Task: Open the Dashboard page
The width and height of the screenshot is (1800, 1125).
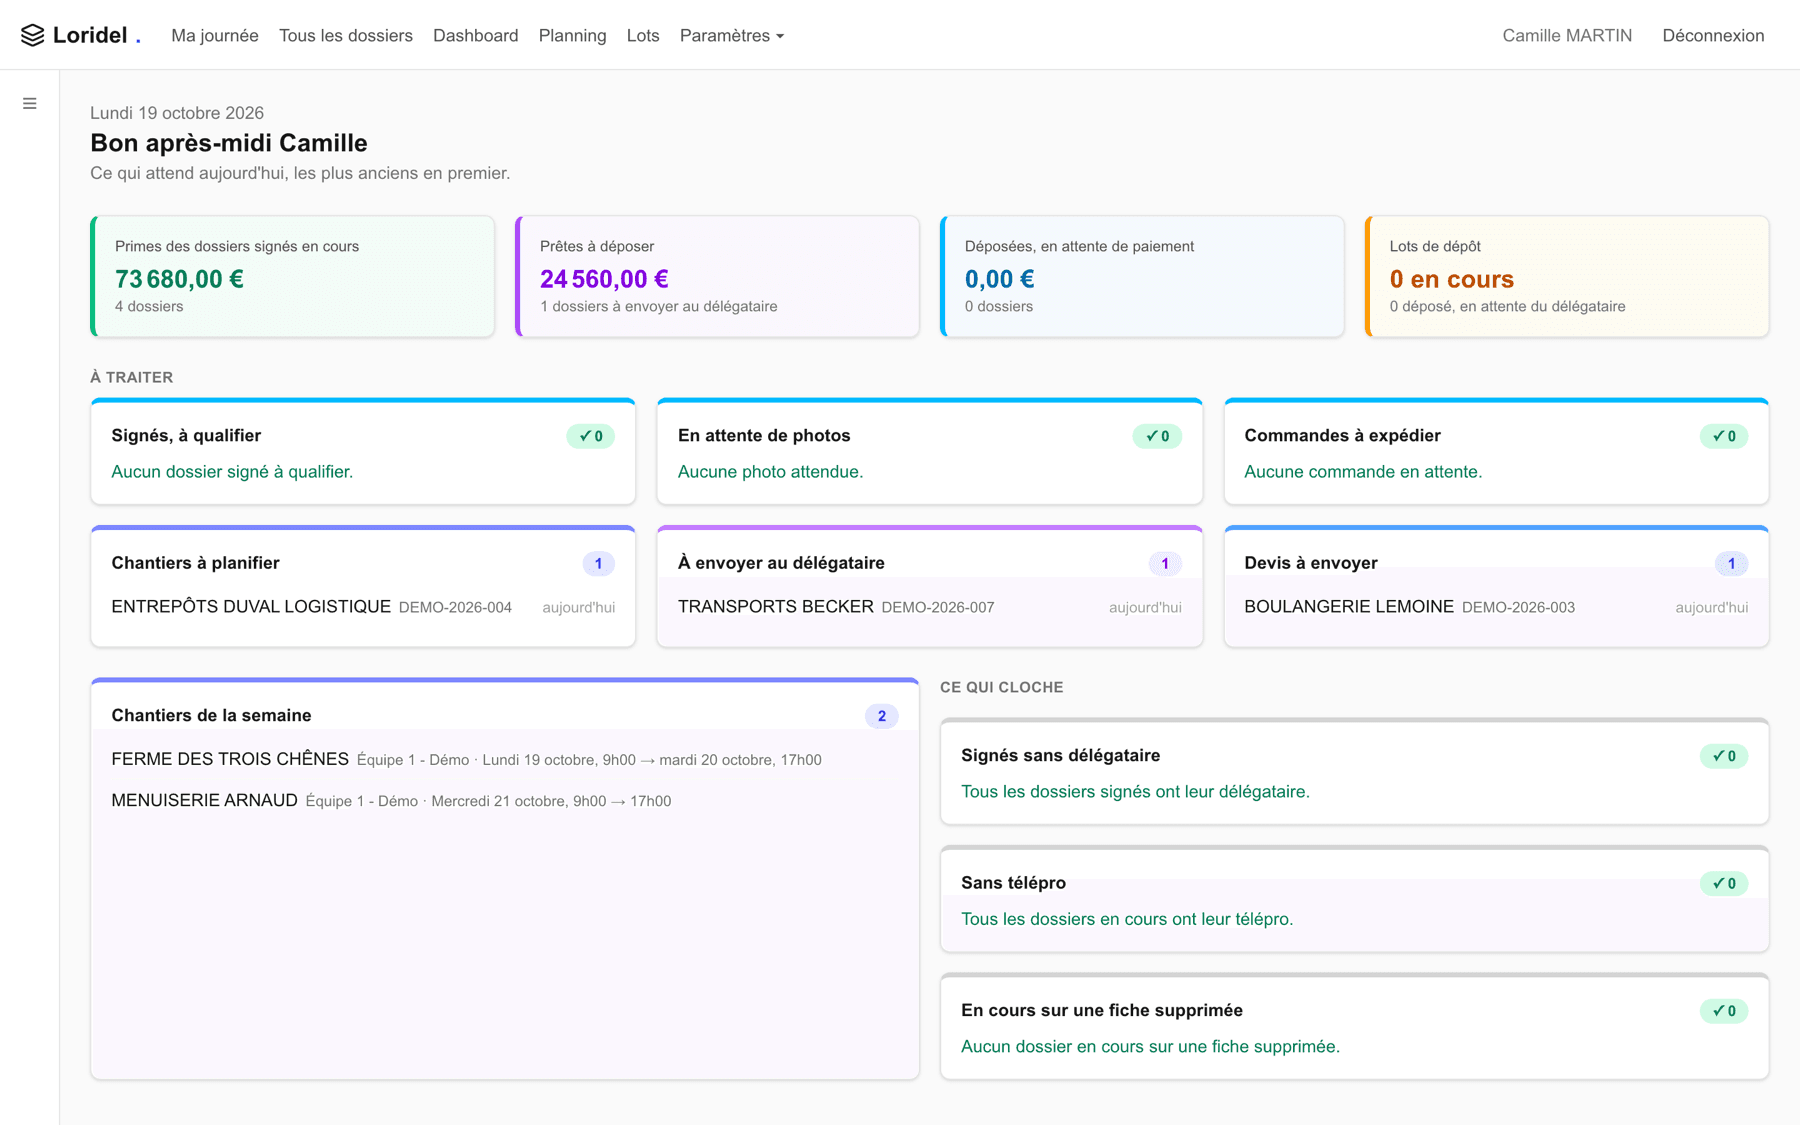Action: click(476, 35)
